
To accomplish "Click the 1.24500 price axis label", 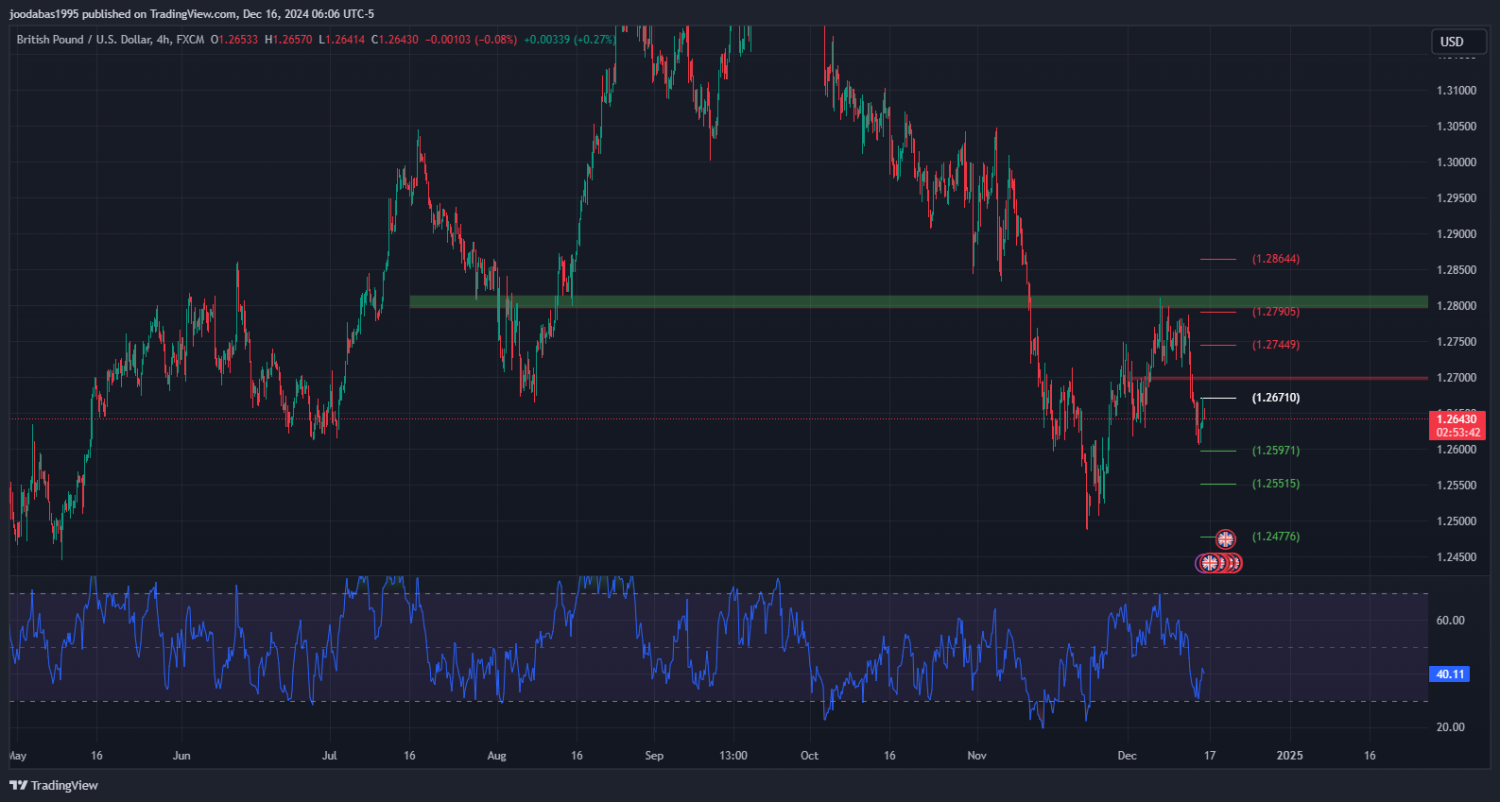I will coord(1455,558).
